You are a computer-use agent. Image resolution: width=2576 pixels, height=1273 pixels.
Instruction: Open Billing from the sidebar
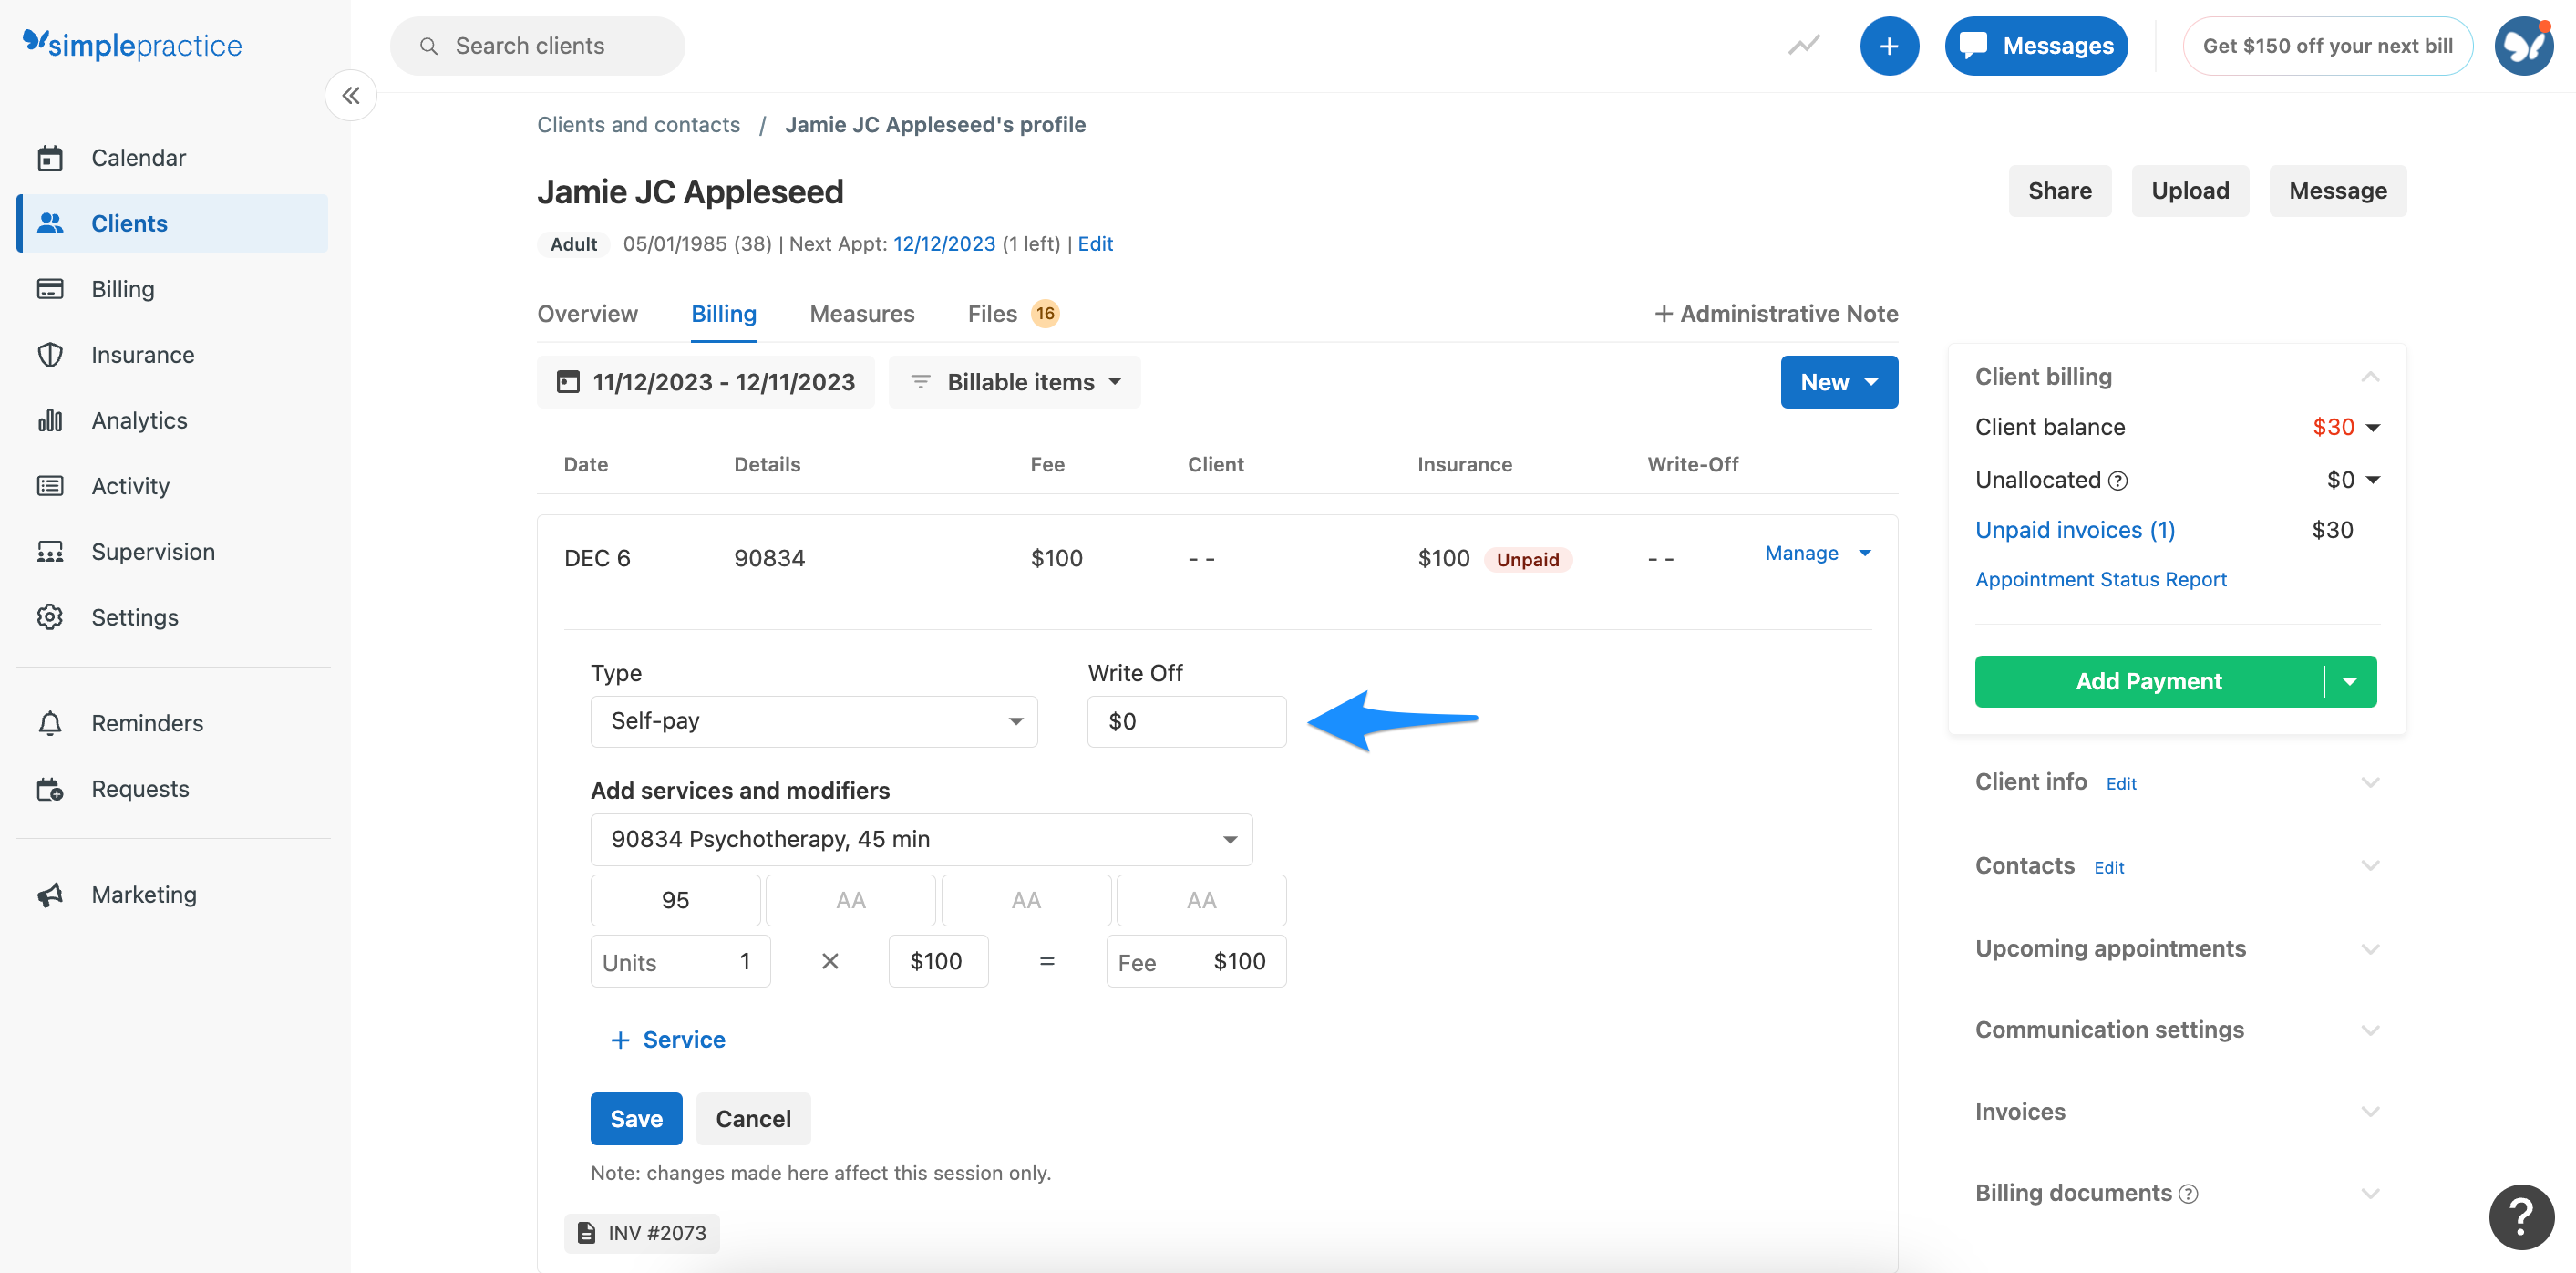click(x=122, y=288)
